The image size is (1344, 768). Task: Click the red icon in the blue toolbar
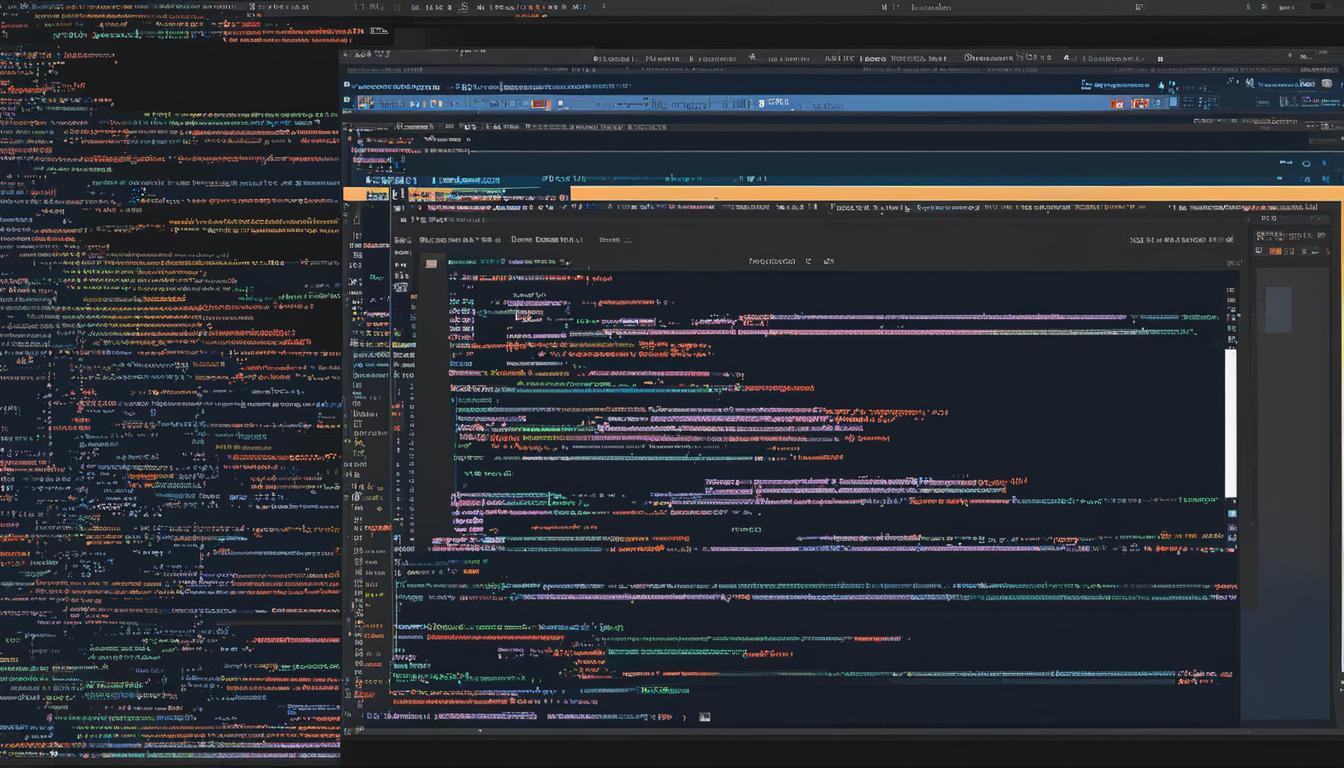540,103
